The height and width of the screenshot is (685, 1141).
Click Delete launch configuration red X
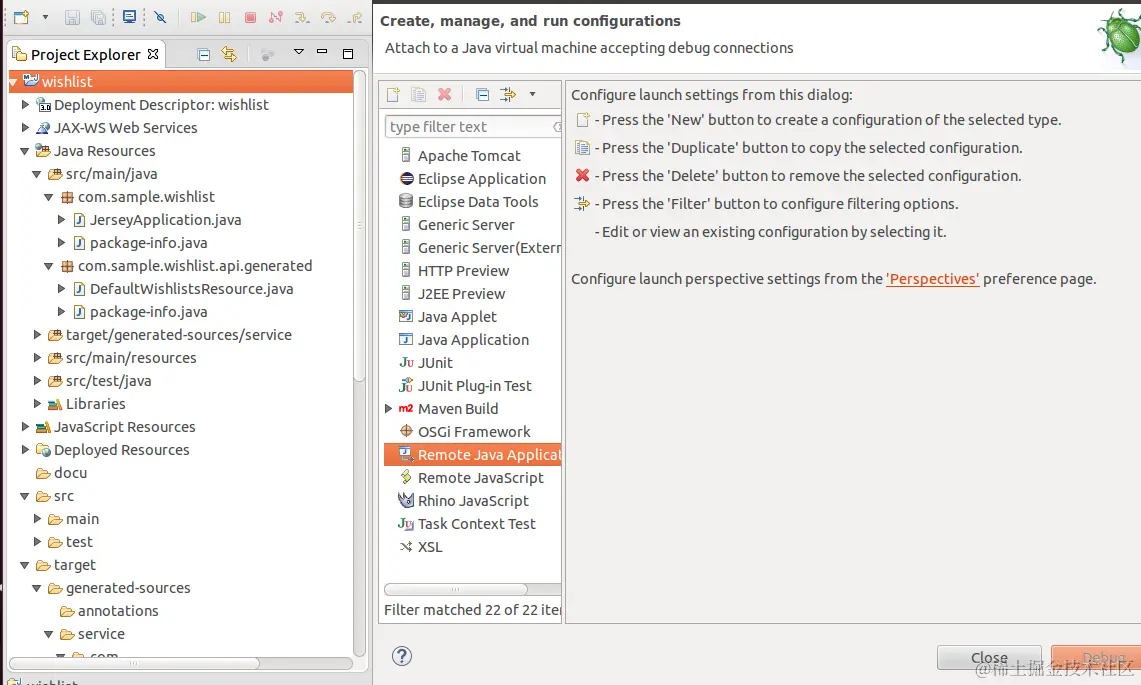[x=445, y=94]
